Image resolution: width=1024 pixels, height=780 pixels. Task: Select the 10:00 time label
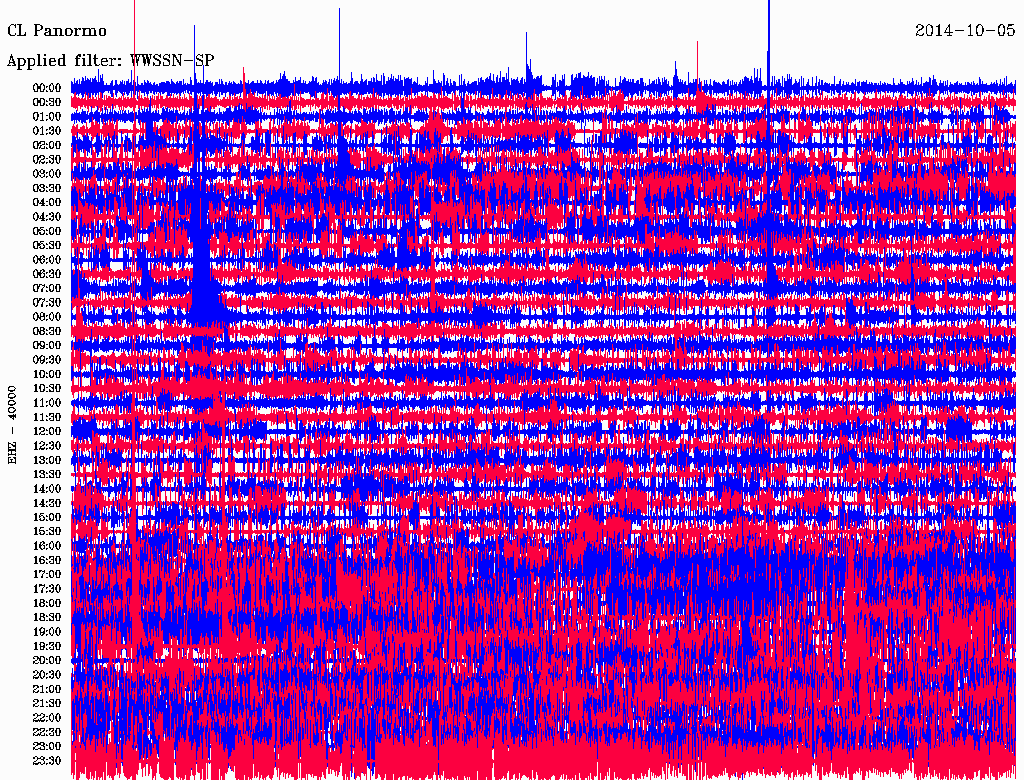click(47, 374)
